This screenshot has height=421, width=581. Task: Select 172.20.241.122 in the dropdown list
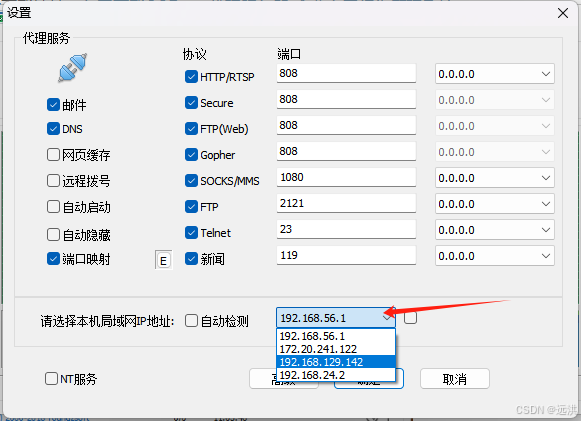pos(336,349)
